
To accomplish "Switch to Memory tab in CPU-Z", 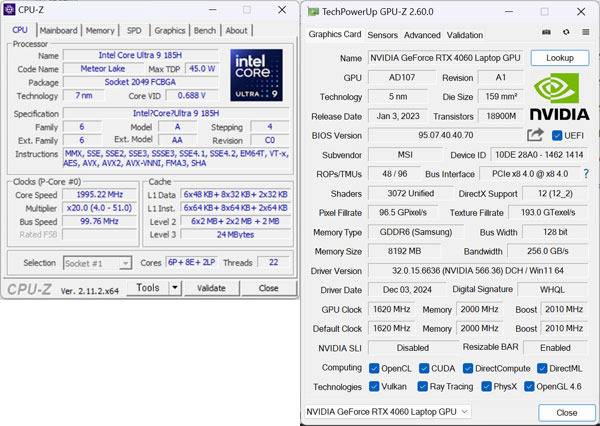I will click(x=100, y=31).
